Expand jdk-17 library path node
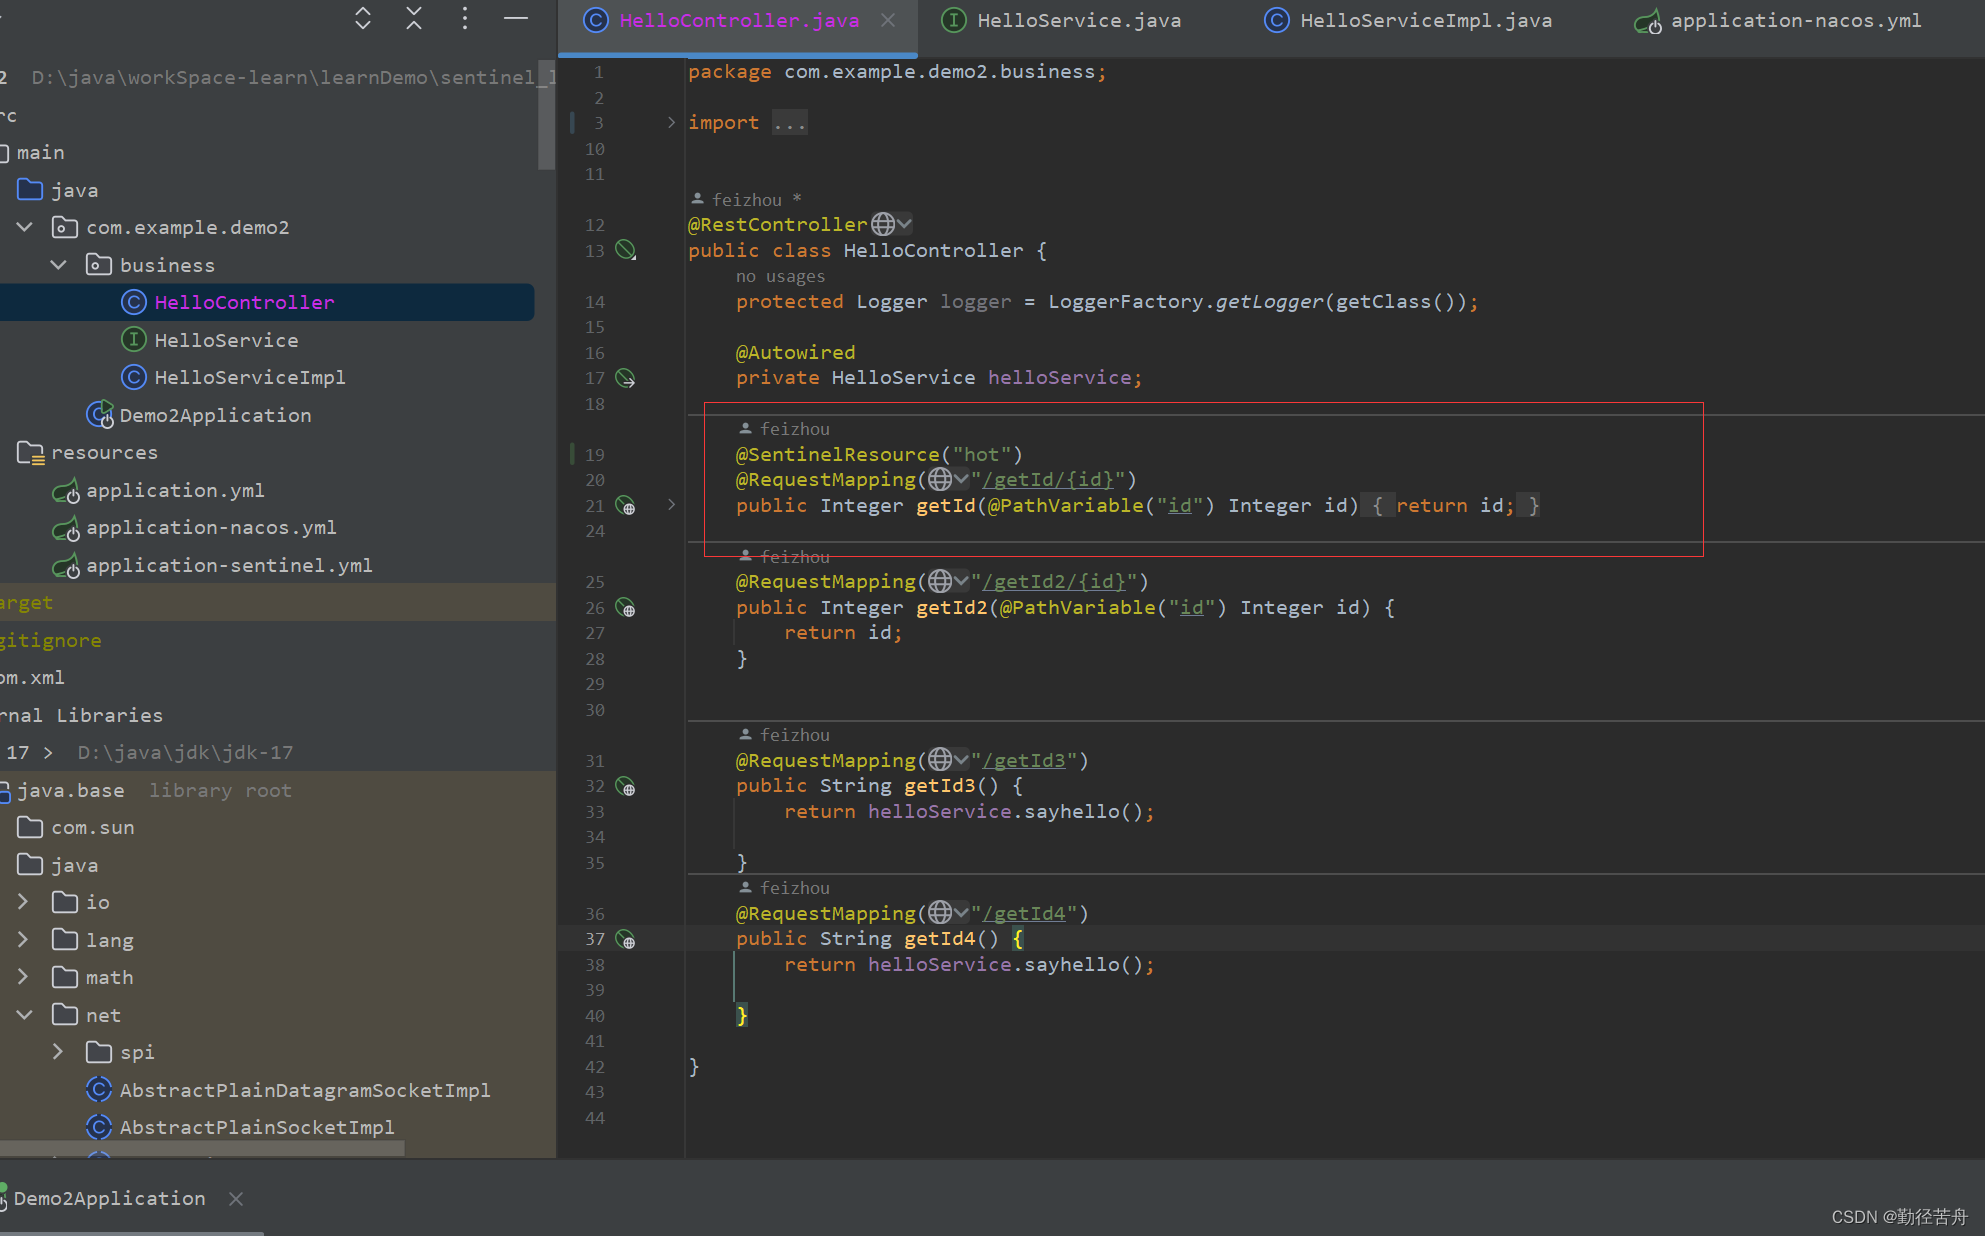The height and width of the screenshot is (1236, 1985). [48, 752]
